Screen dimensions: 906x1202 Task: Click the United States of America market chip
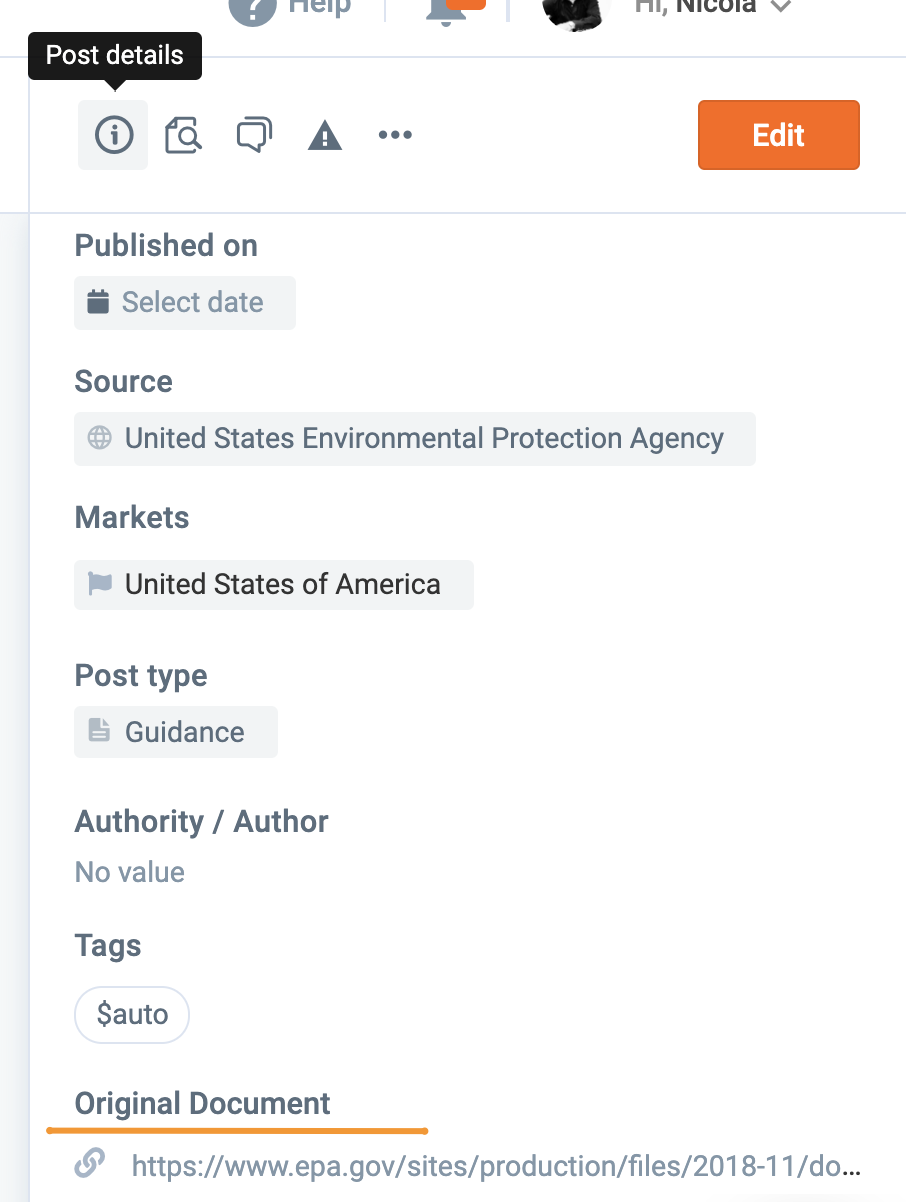click(x=282, y=584)
